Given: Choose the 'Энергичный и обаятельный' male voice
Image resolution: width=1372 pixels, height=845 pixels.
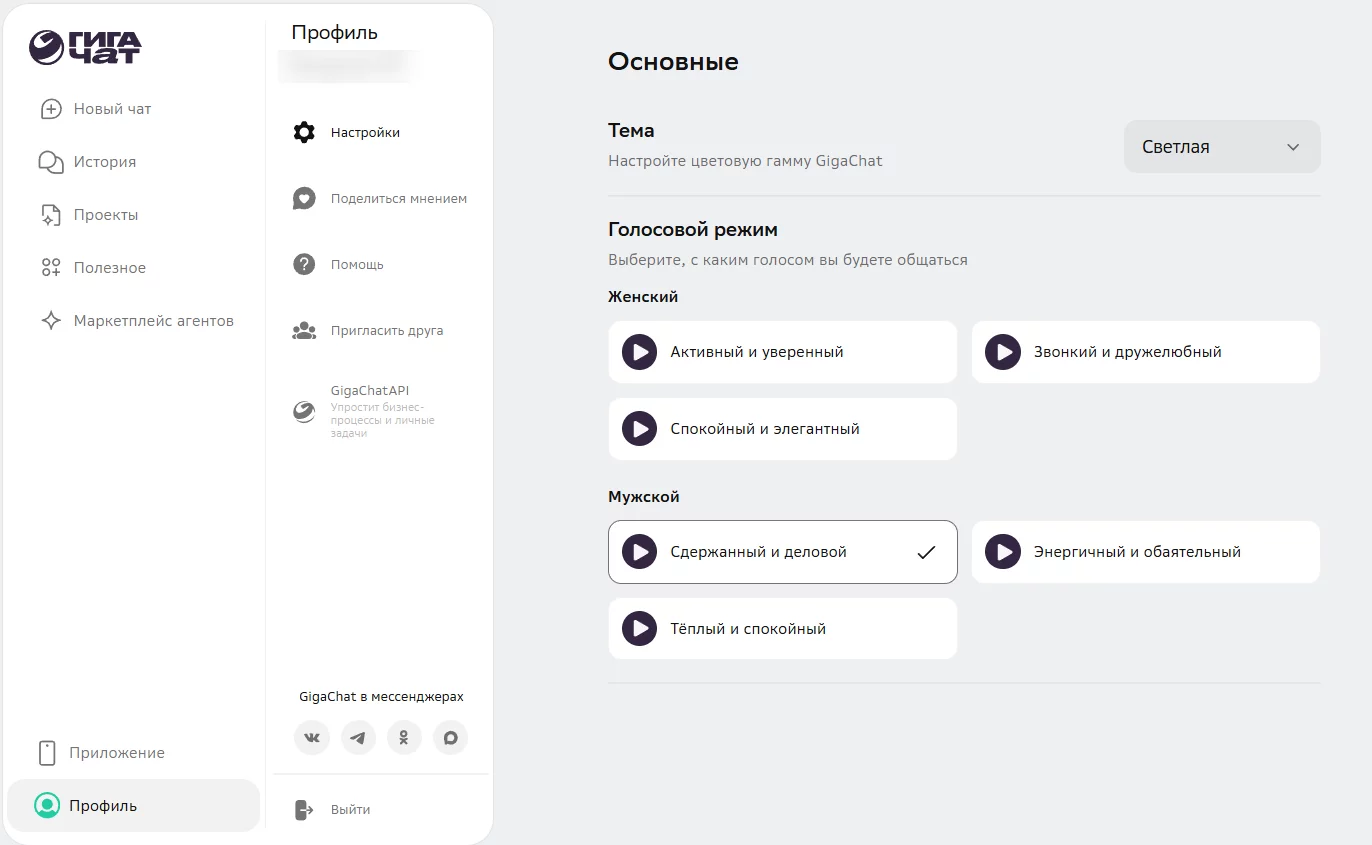Looking at the screenshot, I should tap(1145, 552).
